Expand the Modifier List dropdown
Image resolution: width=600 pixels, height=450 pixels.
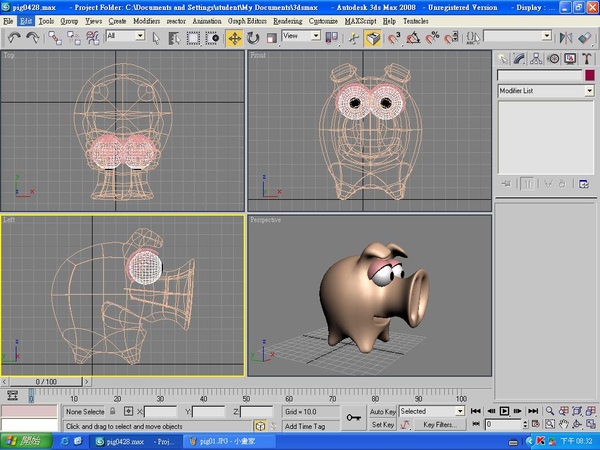click(x=544, y=91)
